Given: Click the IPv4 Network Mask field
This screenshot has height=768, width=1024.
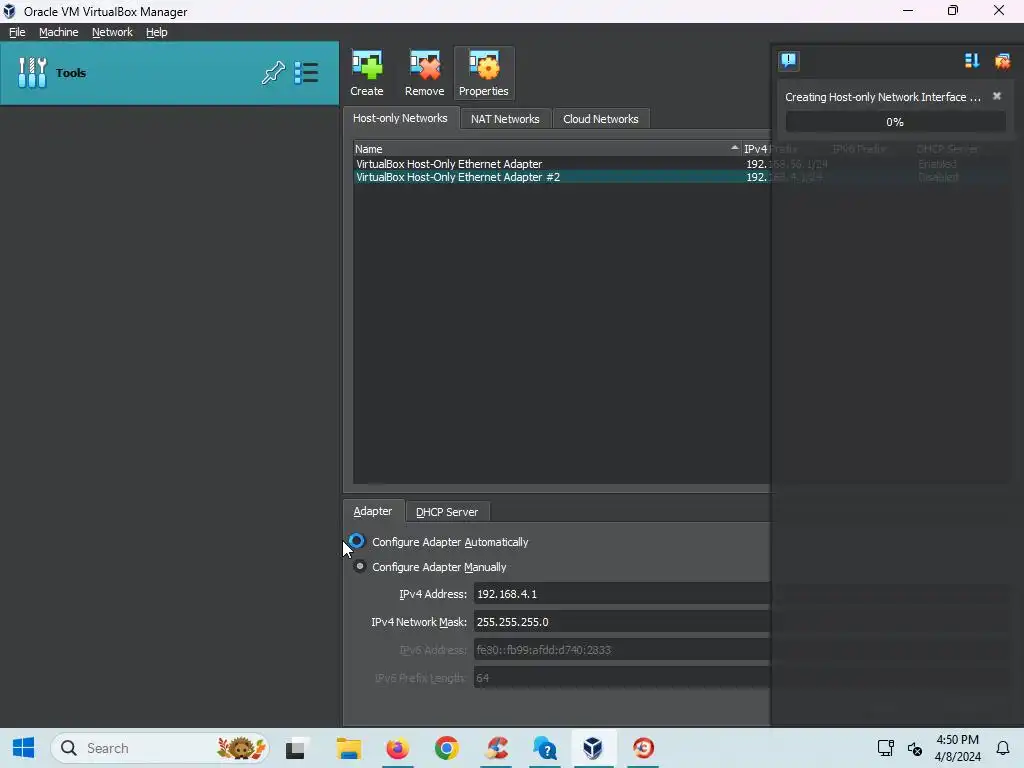Looking at the screenshot, I should click(622, 622).
